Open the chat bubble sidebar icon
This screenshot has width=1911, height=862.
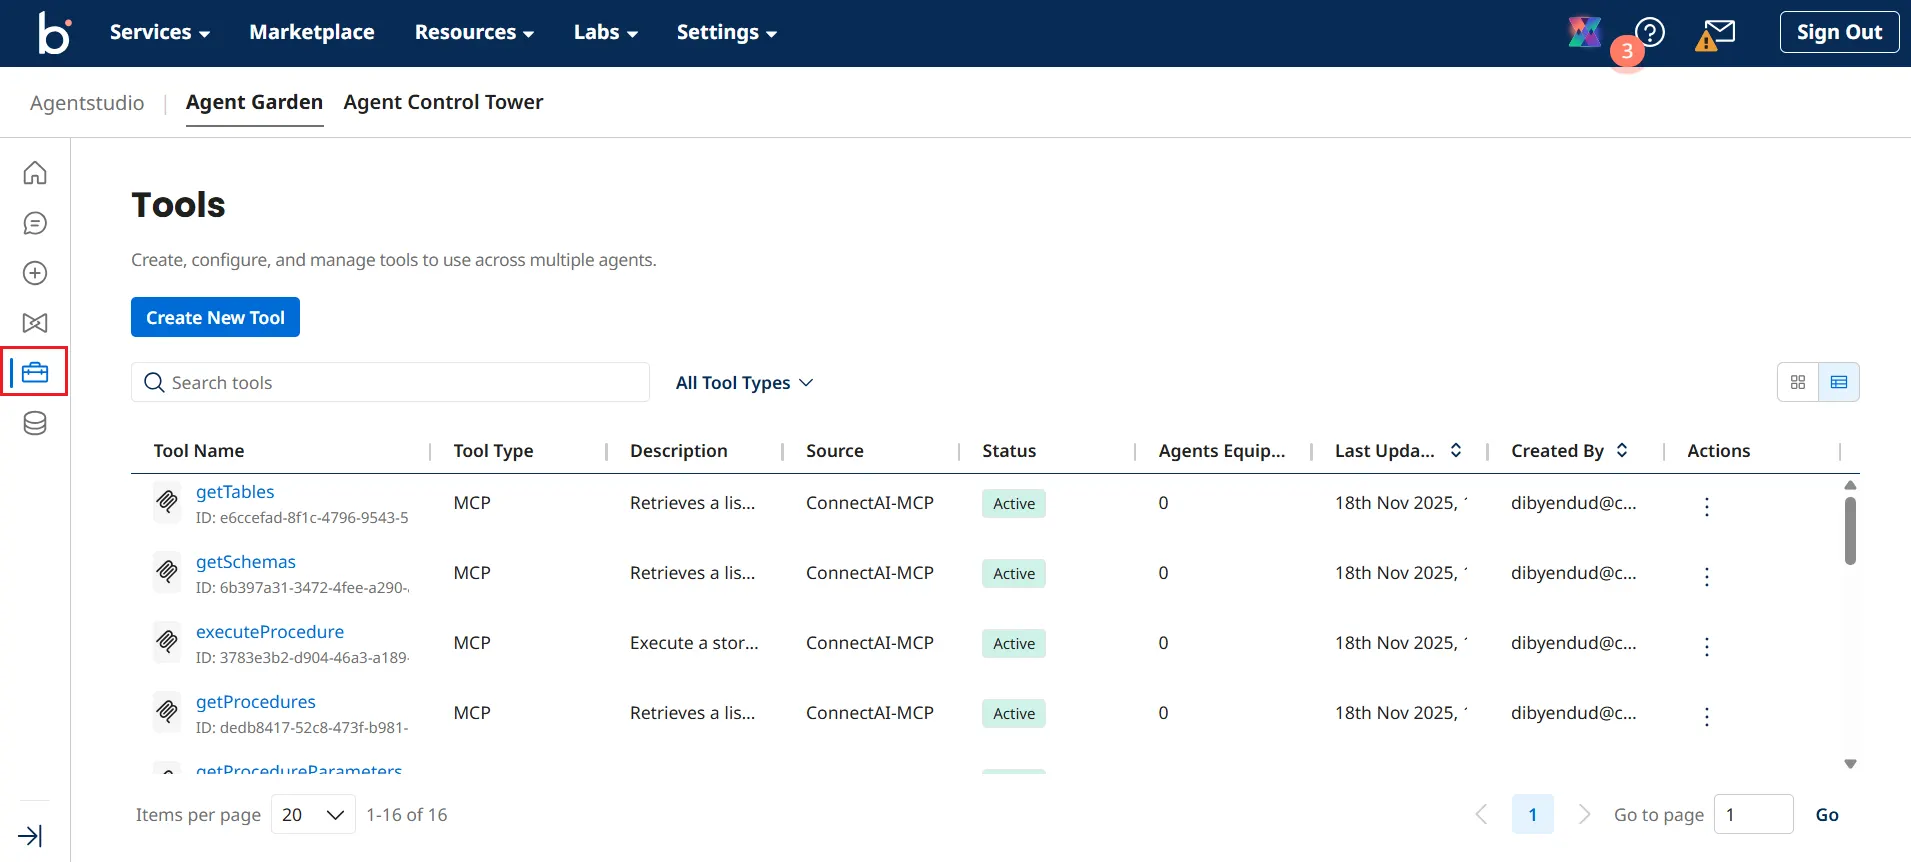[35, 223]
